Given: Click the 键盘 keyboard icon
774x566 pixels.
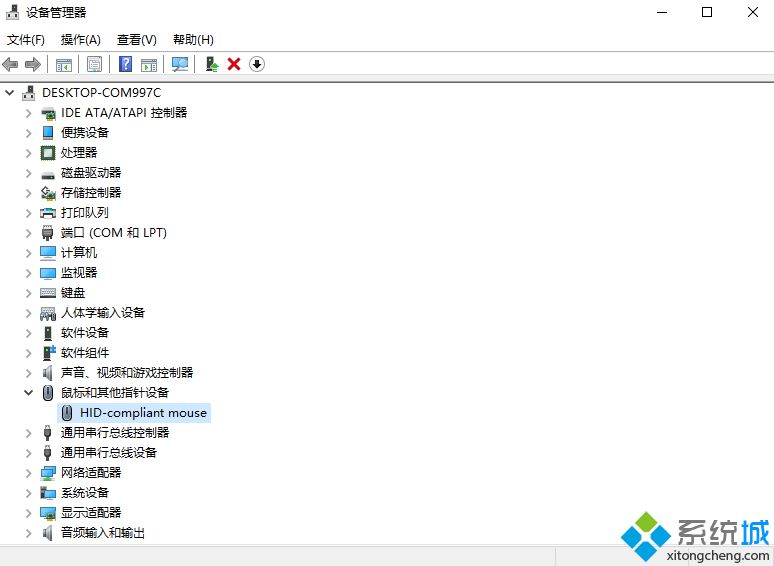Looking at the screenshot, I should click(48, 293).
